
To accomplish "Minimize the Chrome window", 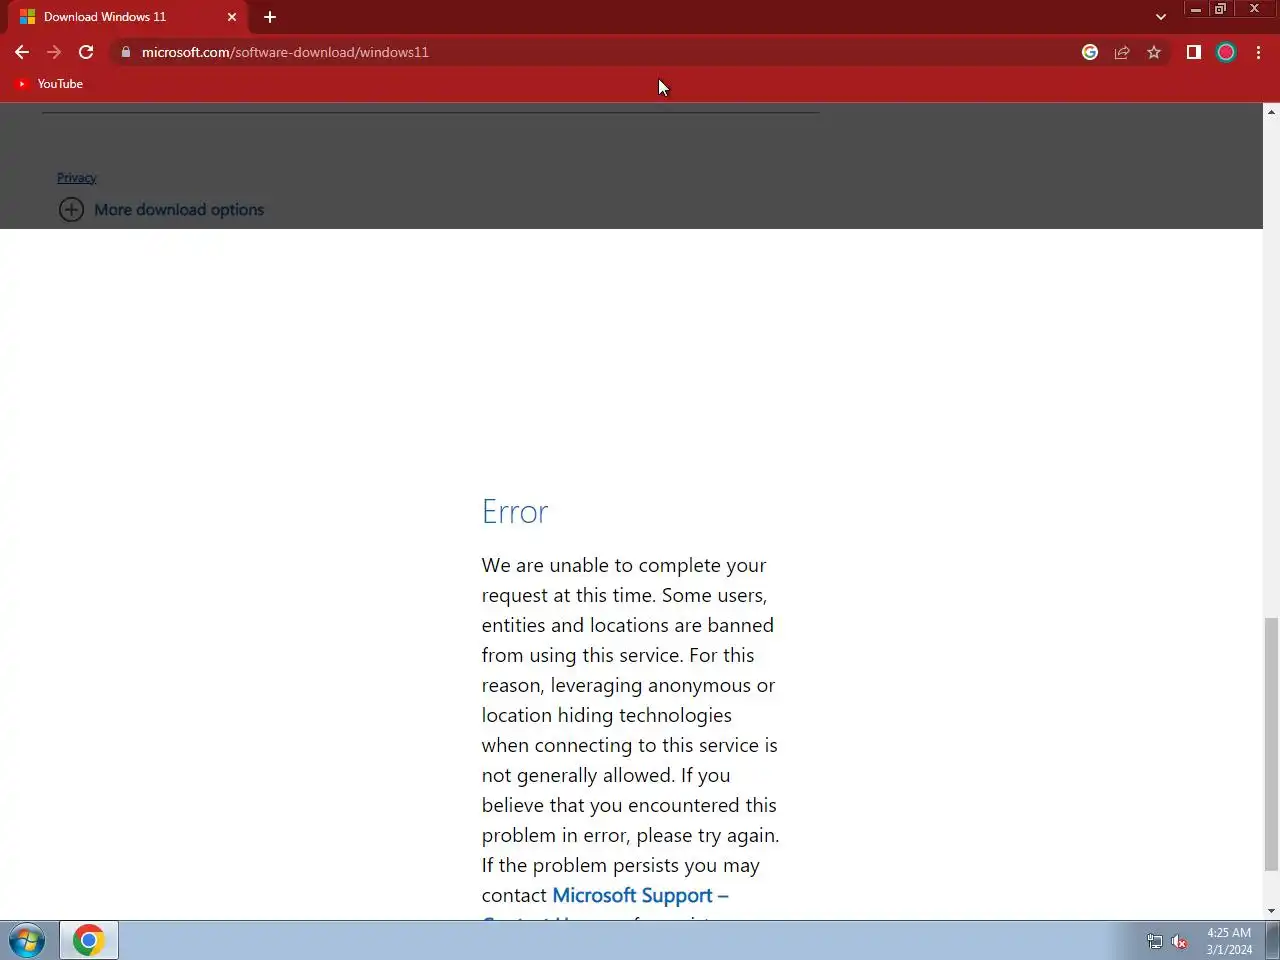I will click(x=1196, y=9).
